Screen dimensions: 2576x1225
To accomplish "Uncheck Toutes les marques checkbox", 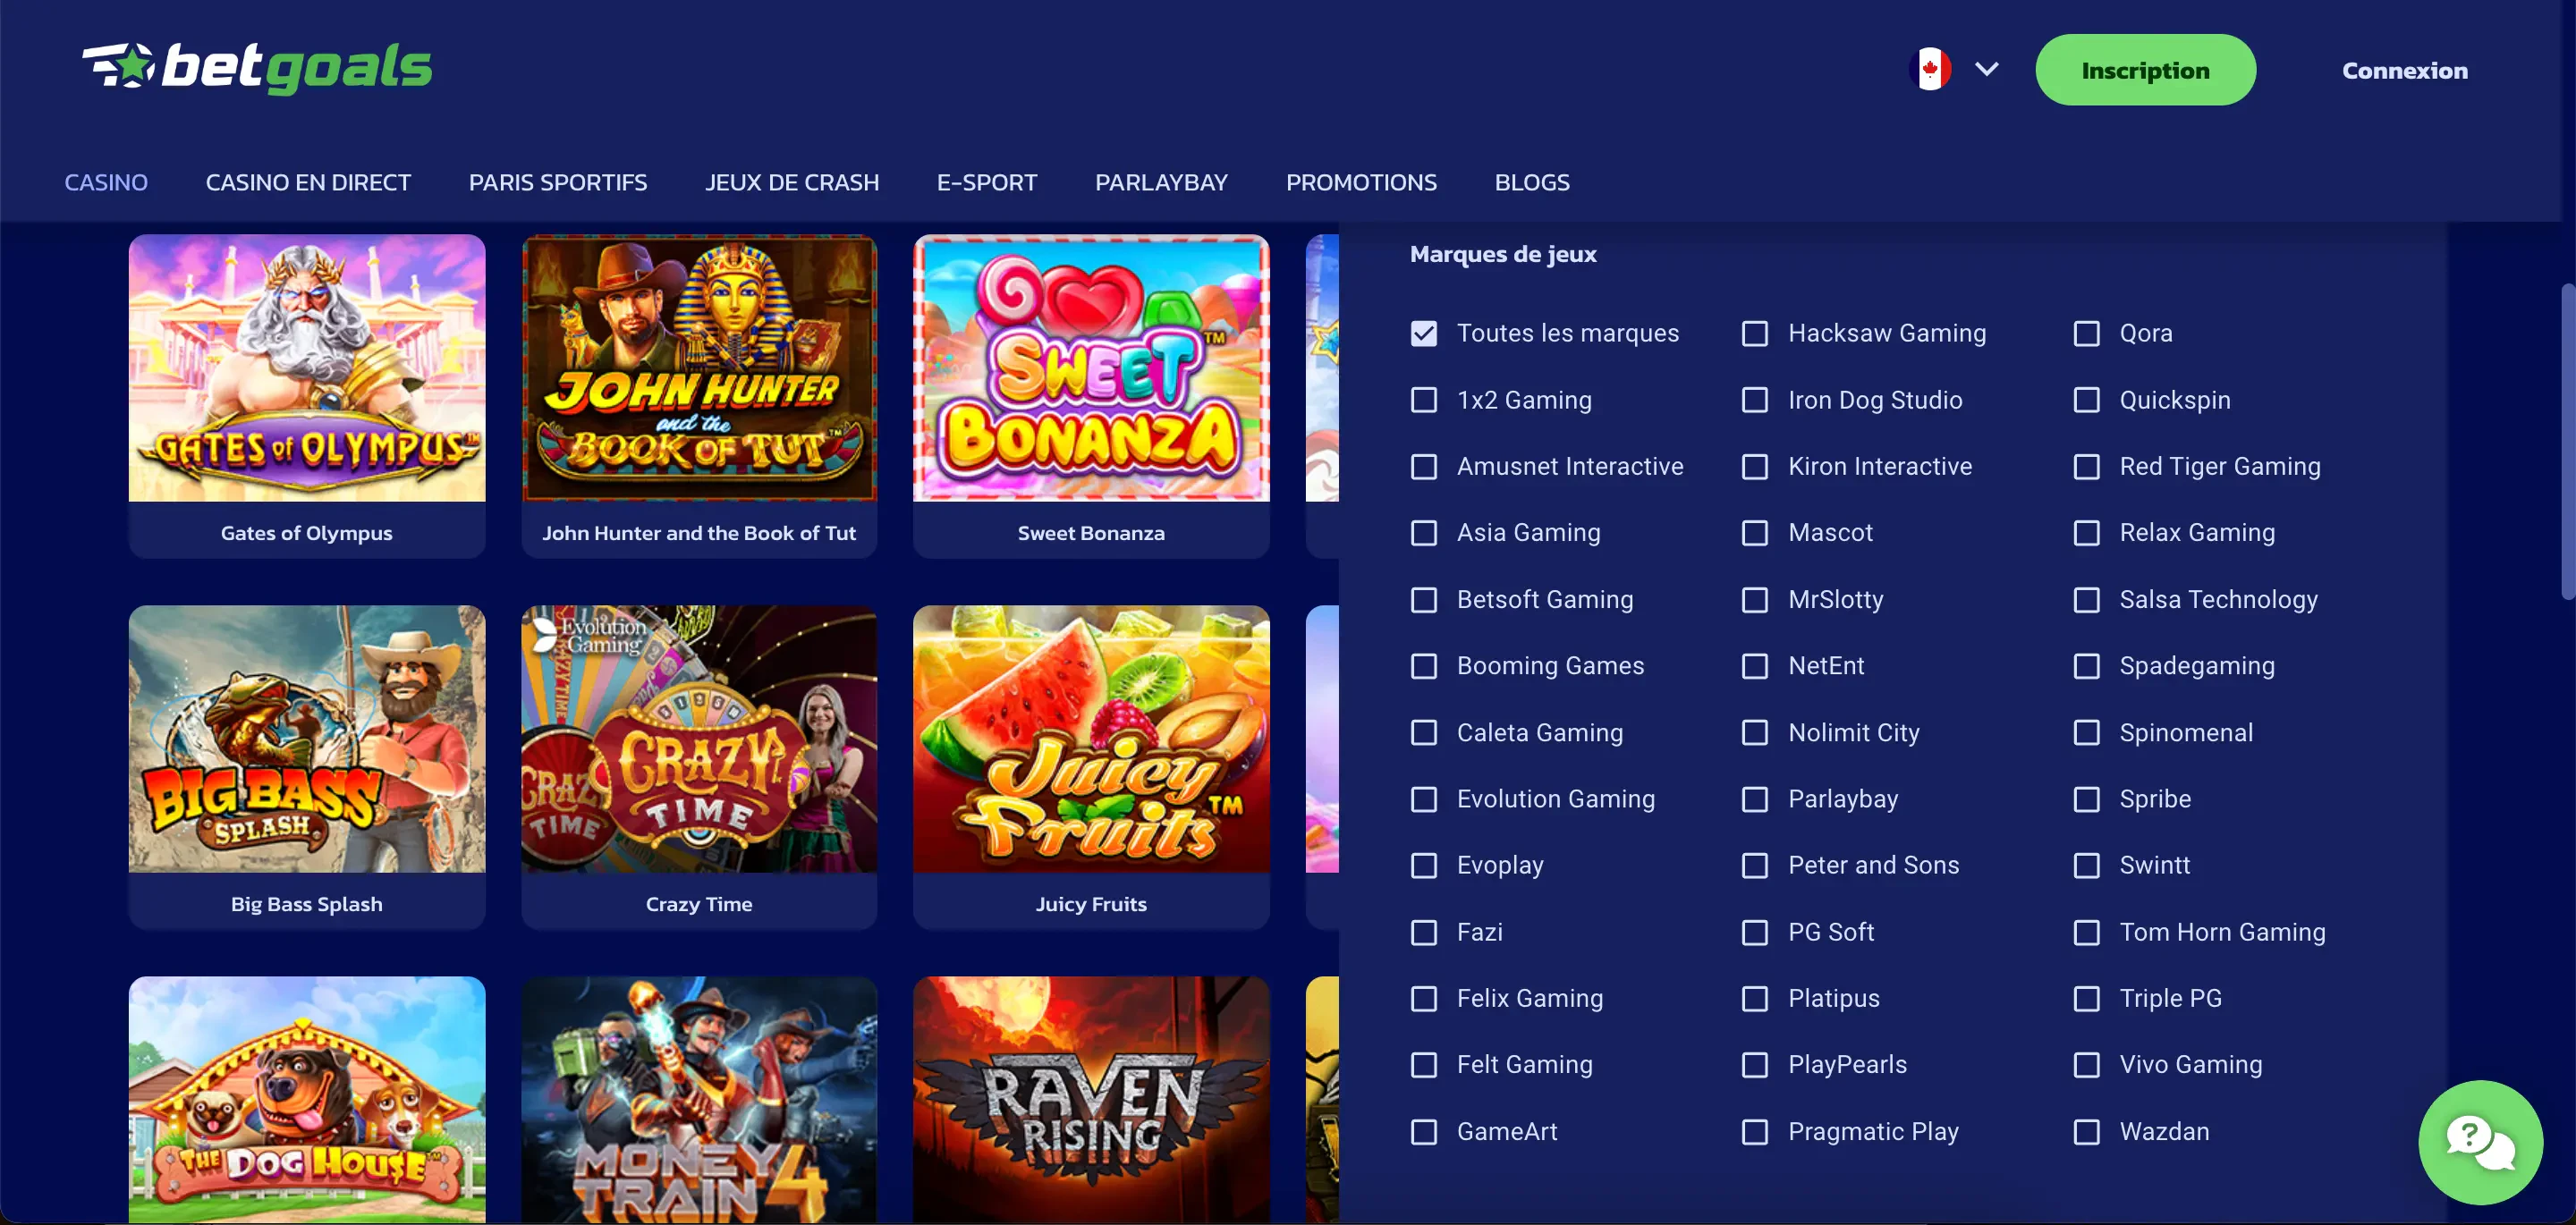I will [1424, 333].
